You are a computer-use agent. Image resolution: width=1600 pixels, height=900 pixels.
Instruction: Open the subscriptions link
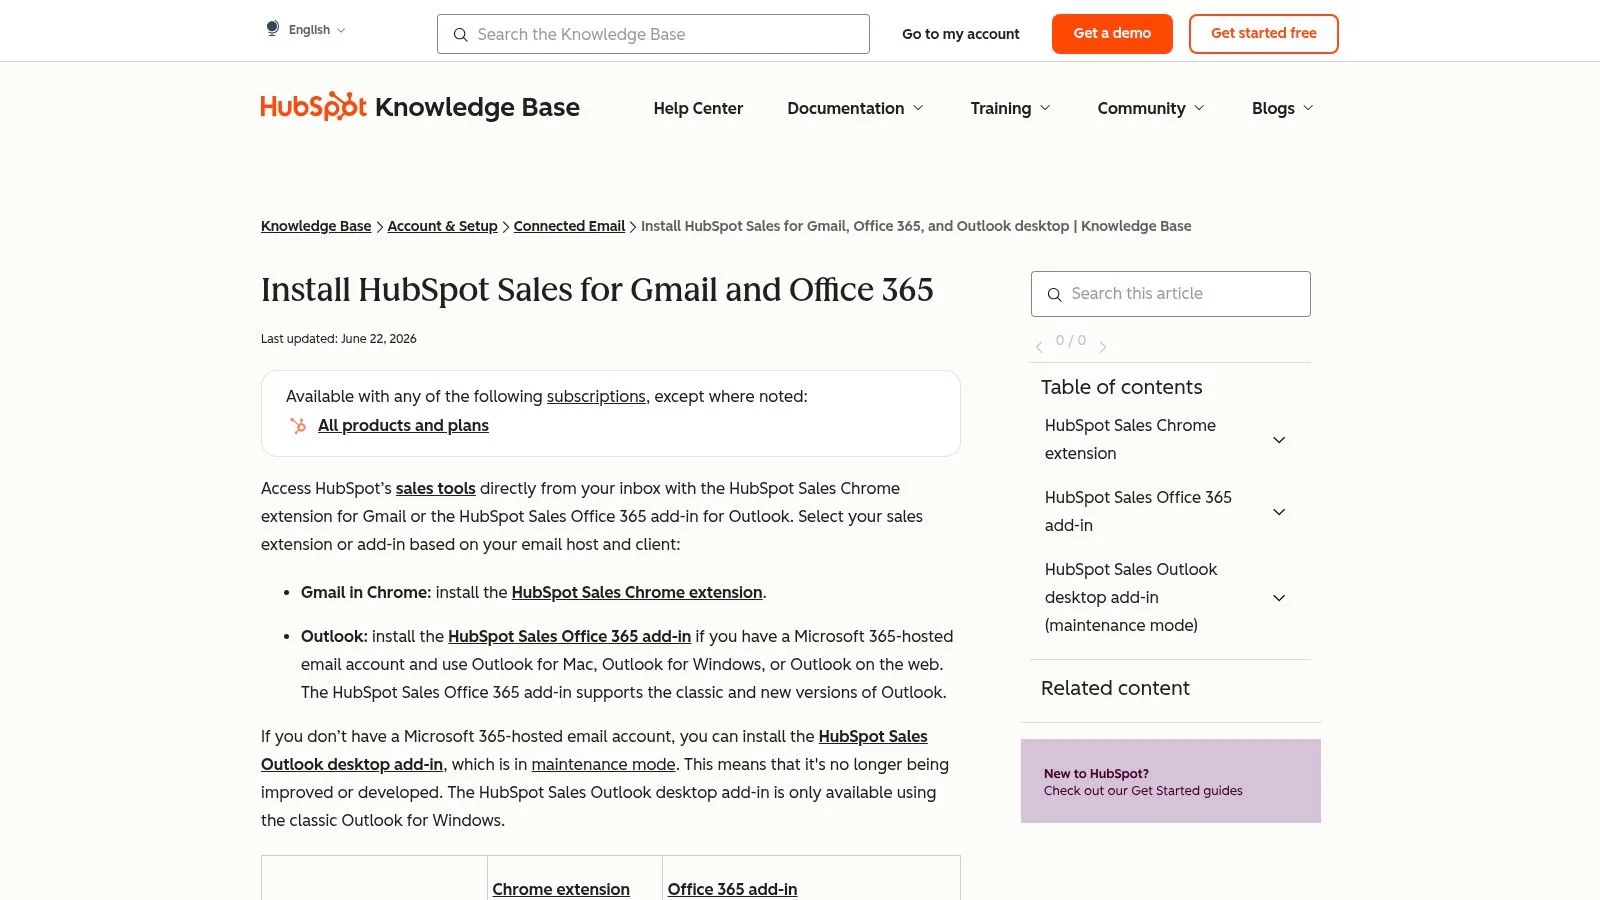point(596,397)
